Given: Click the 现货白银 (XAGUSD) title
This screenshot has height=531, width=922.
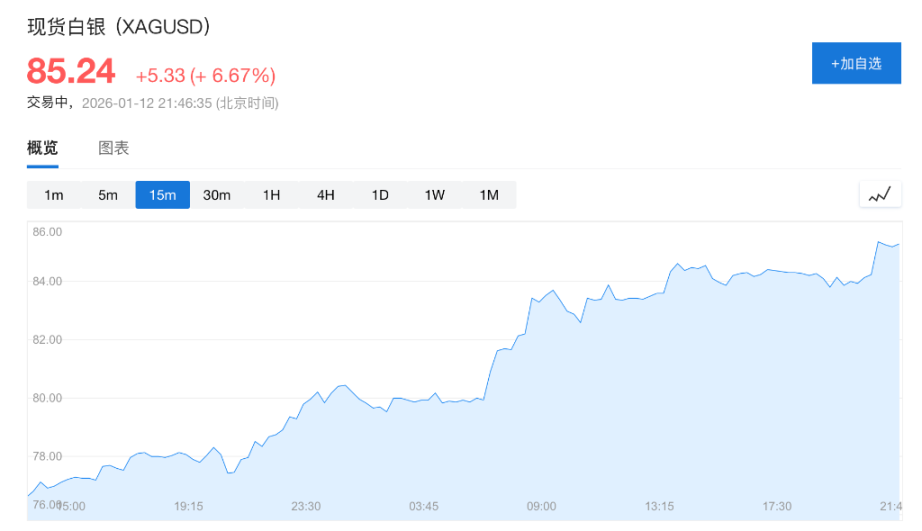Looking at the screenshot, I should point(118,27).
